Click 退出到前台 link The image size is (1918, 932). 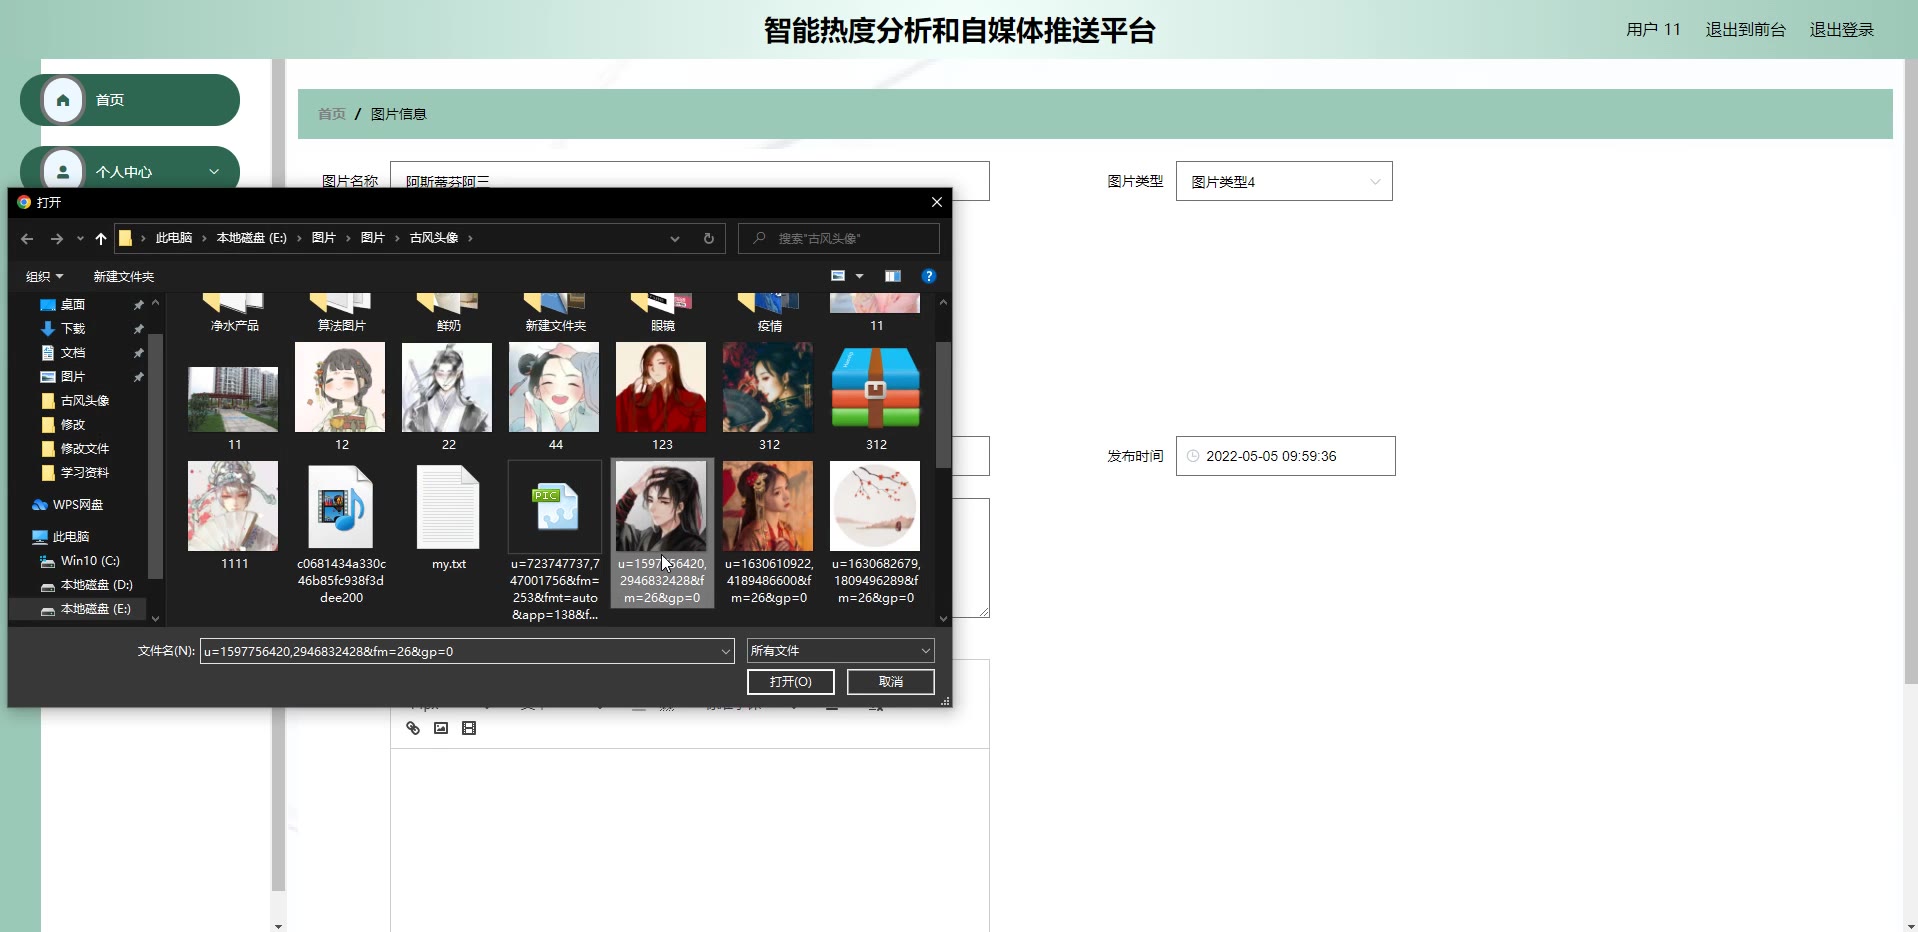click(x=1745, y=30)
